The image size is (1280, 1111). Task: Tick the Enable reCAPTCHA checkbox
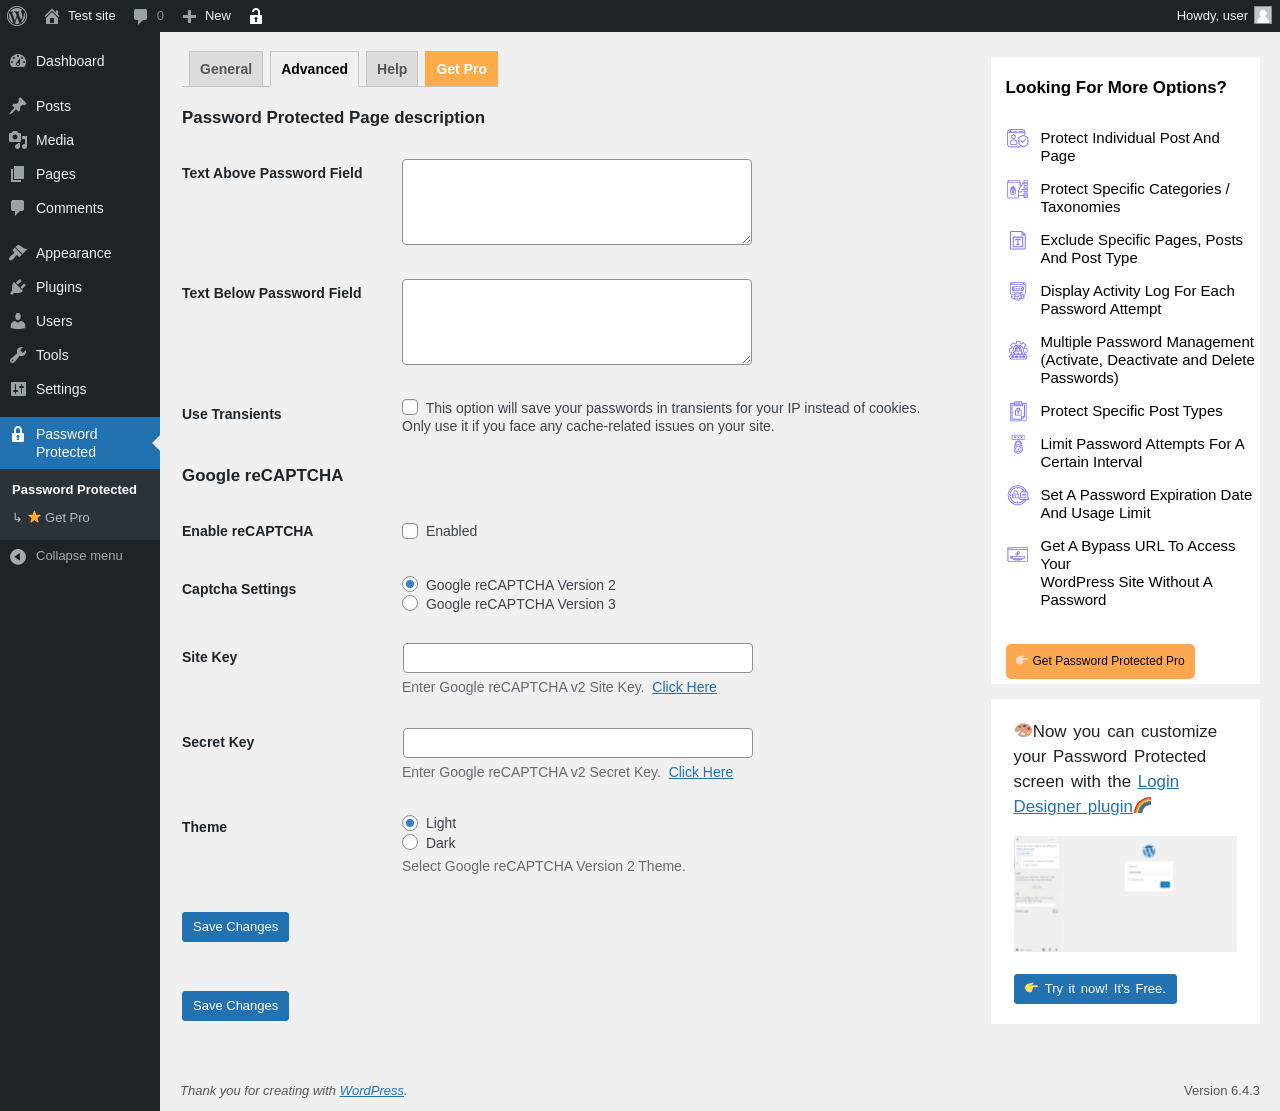[410, 531]
